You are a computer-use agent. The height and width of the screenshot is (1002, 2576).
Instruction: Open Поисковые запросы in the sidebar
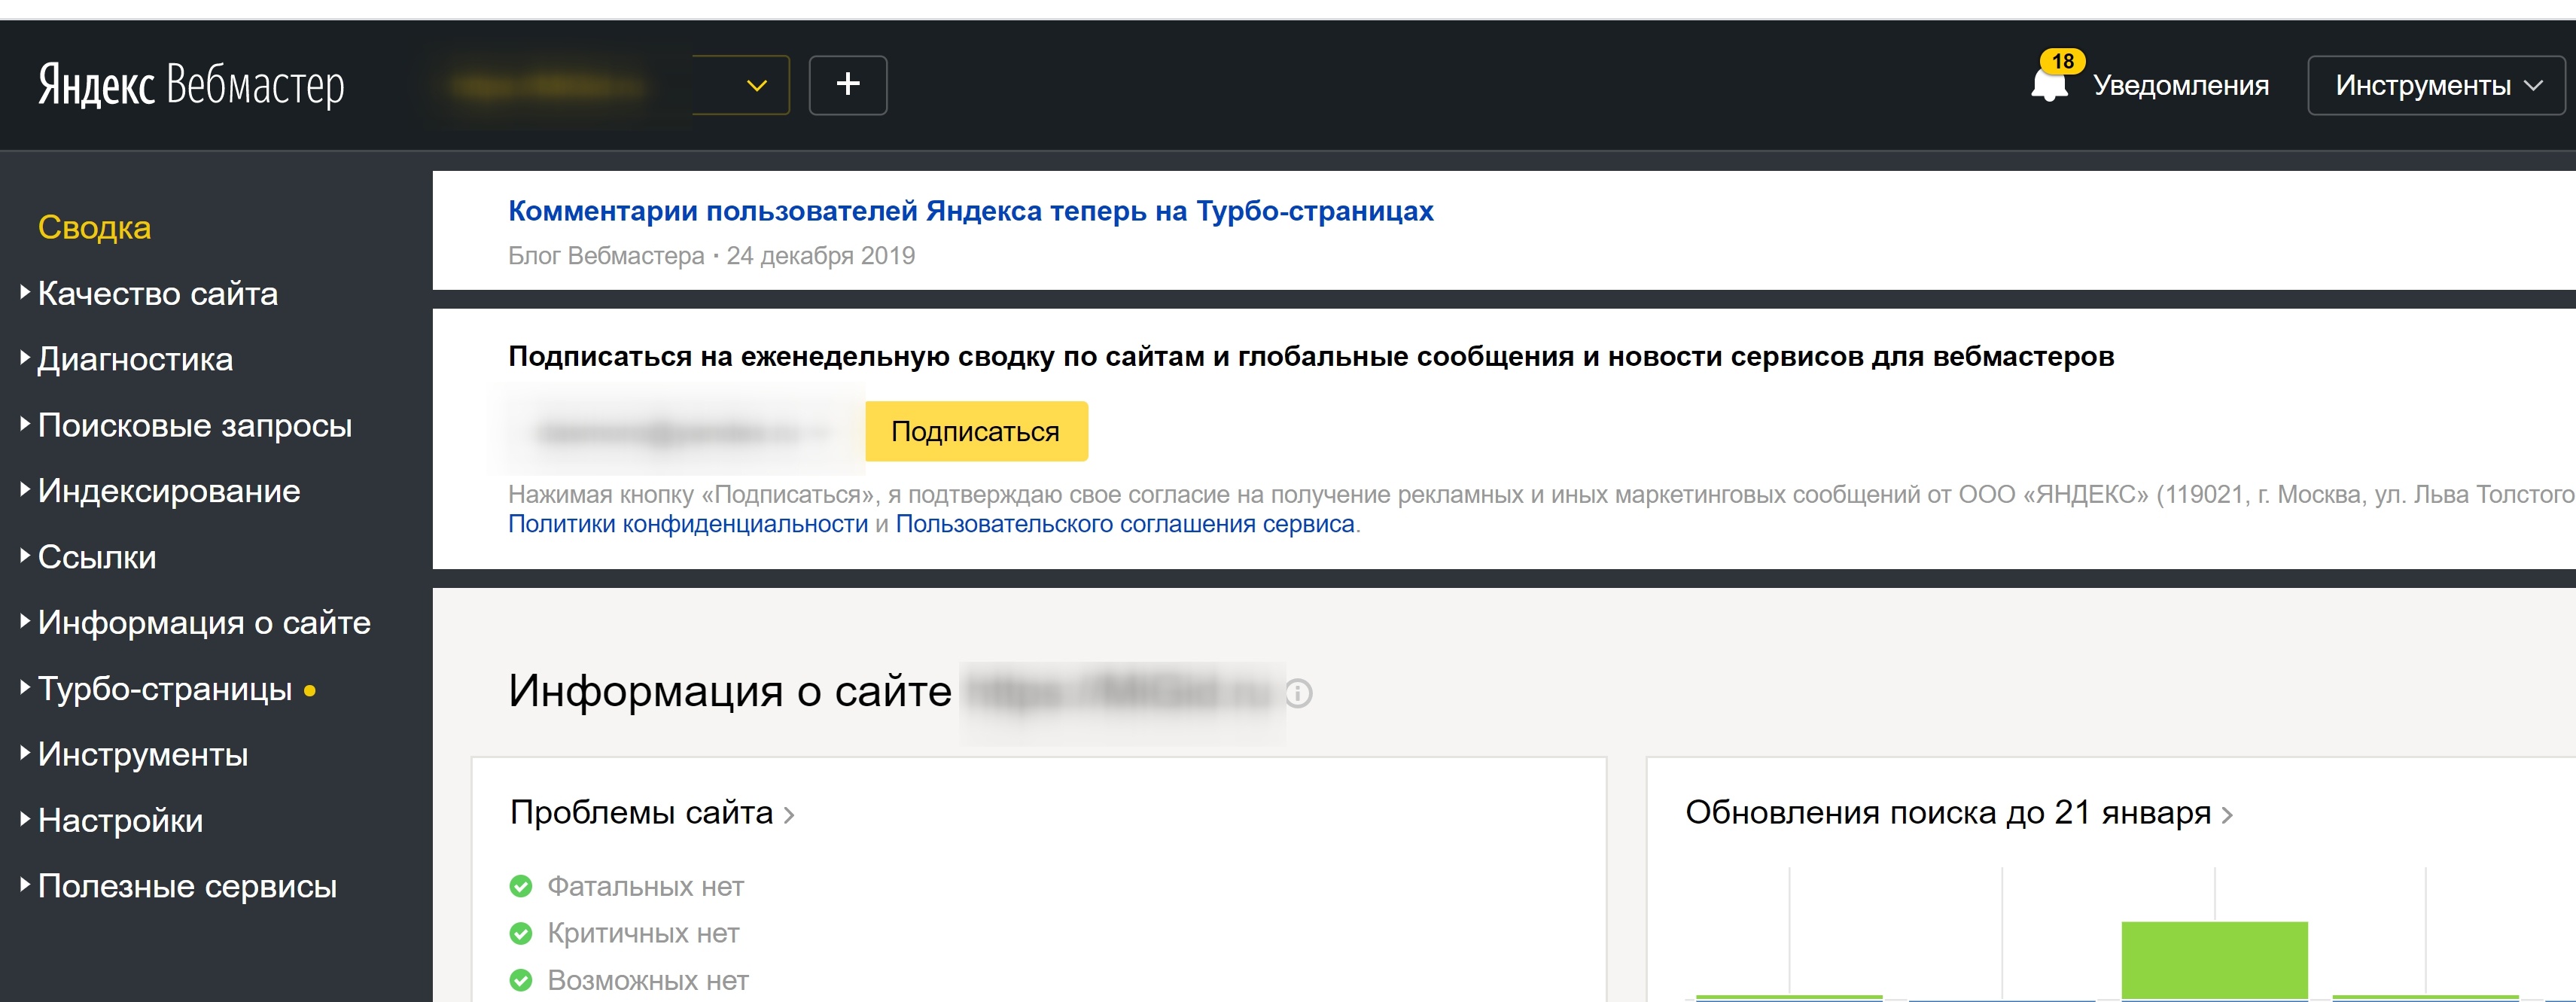(x=194, y=425)
